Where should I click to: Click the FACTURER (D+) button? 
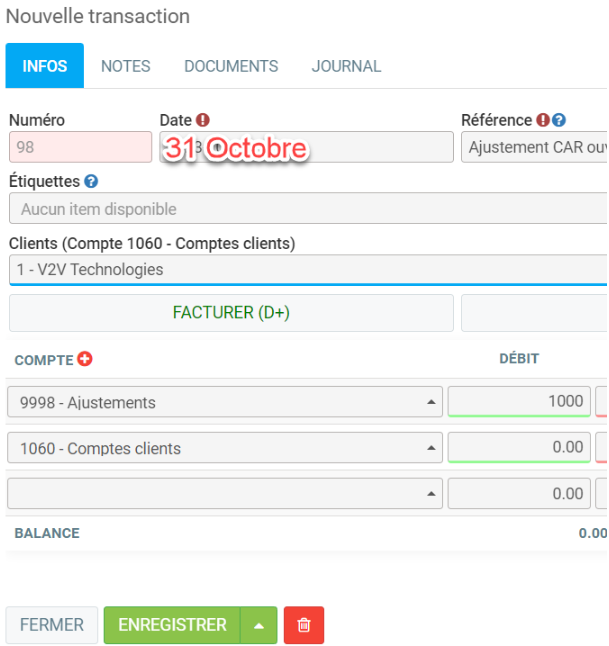(x=231, y=313)
